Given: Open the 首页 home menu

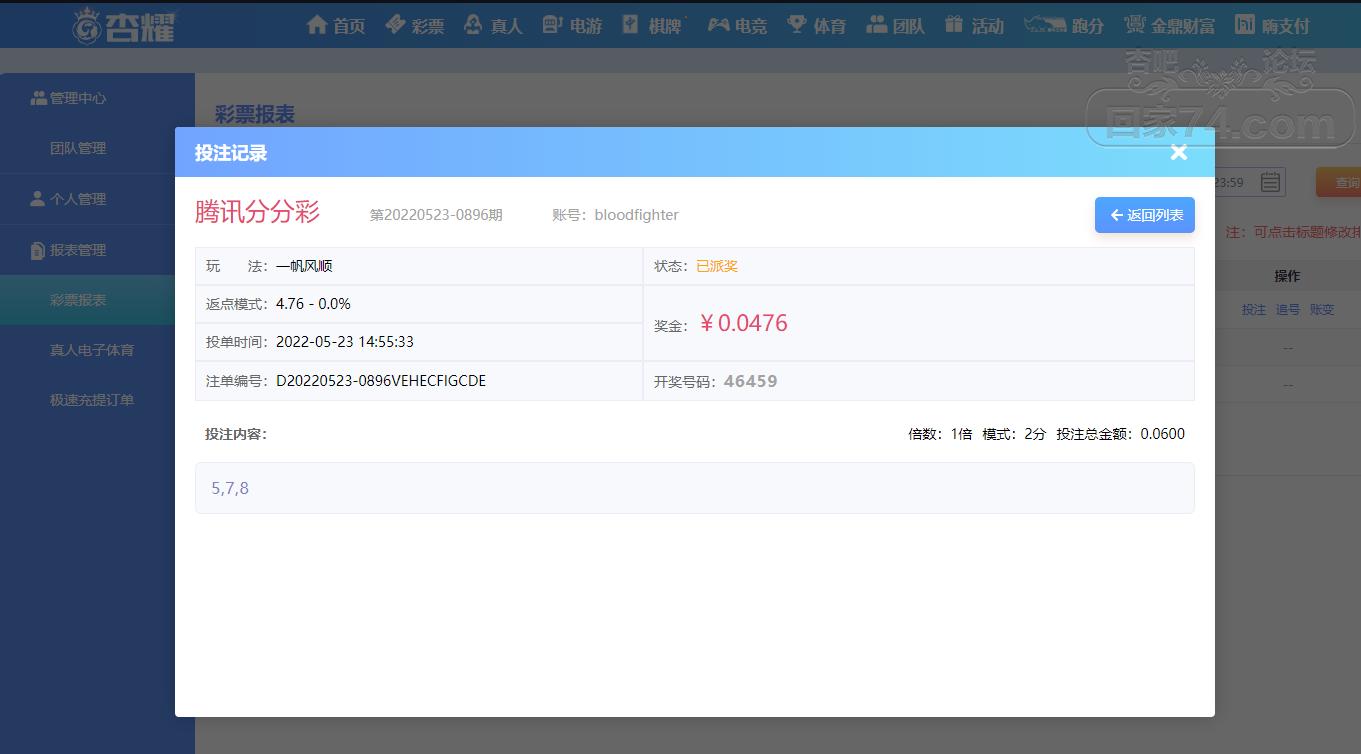Looking at the screenshot, I should [x=336, y=25].
